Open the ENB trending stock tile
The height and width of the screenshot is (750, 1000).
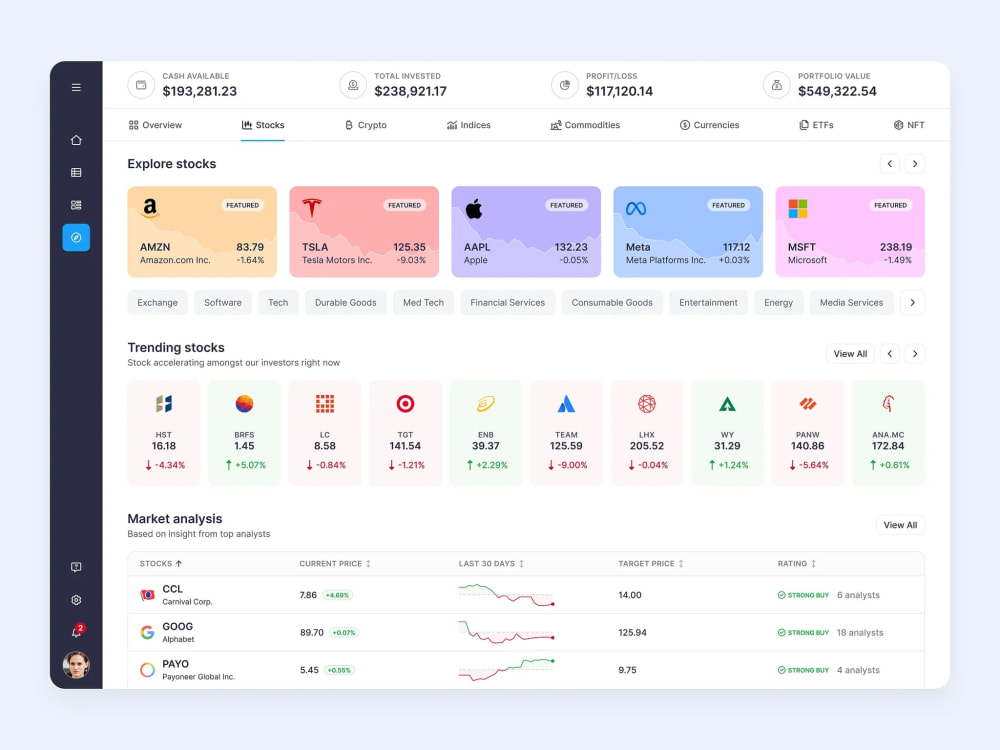(486, 433)
